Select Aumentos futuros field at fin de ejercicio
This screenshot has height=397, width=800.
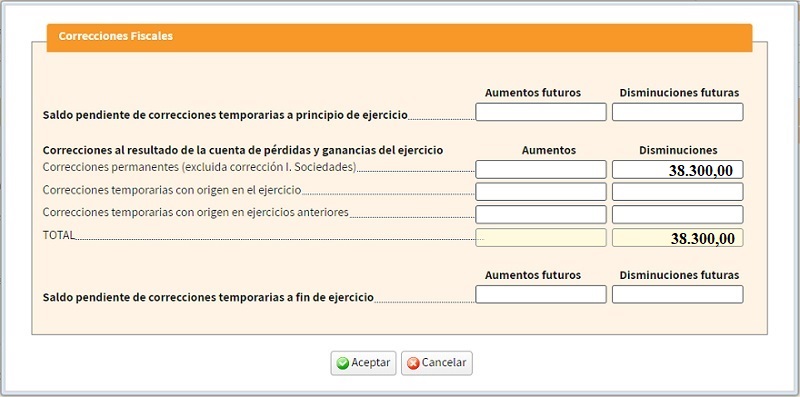[541, 294]
